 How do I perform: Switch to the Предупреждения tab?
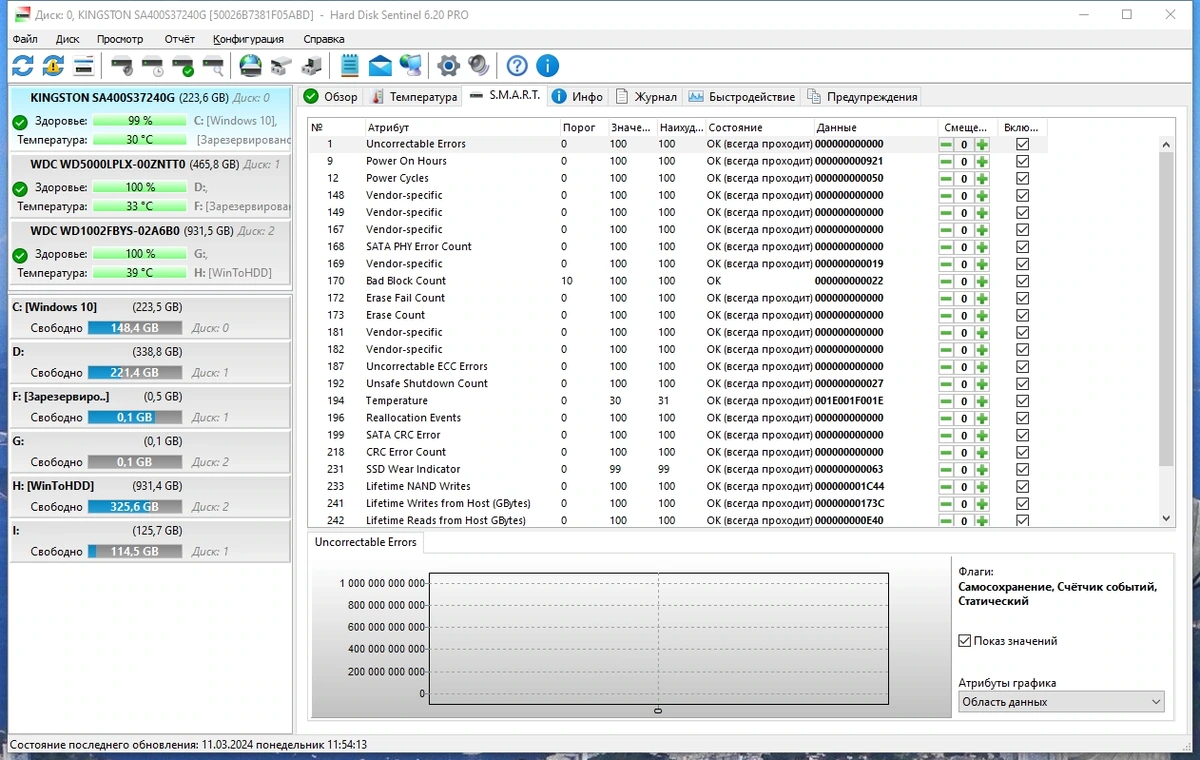coord(862,97)
